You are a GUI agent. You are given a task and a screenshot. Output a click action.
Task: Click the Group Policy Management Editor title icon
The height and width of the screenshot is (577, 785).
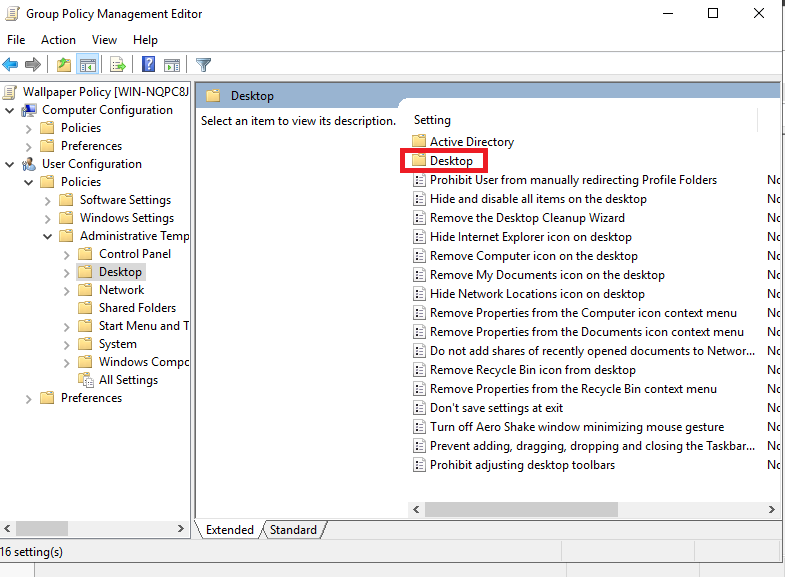pos(13,14)
